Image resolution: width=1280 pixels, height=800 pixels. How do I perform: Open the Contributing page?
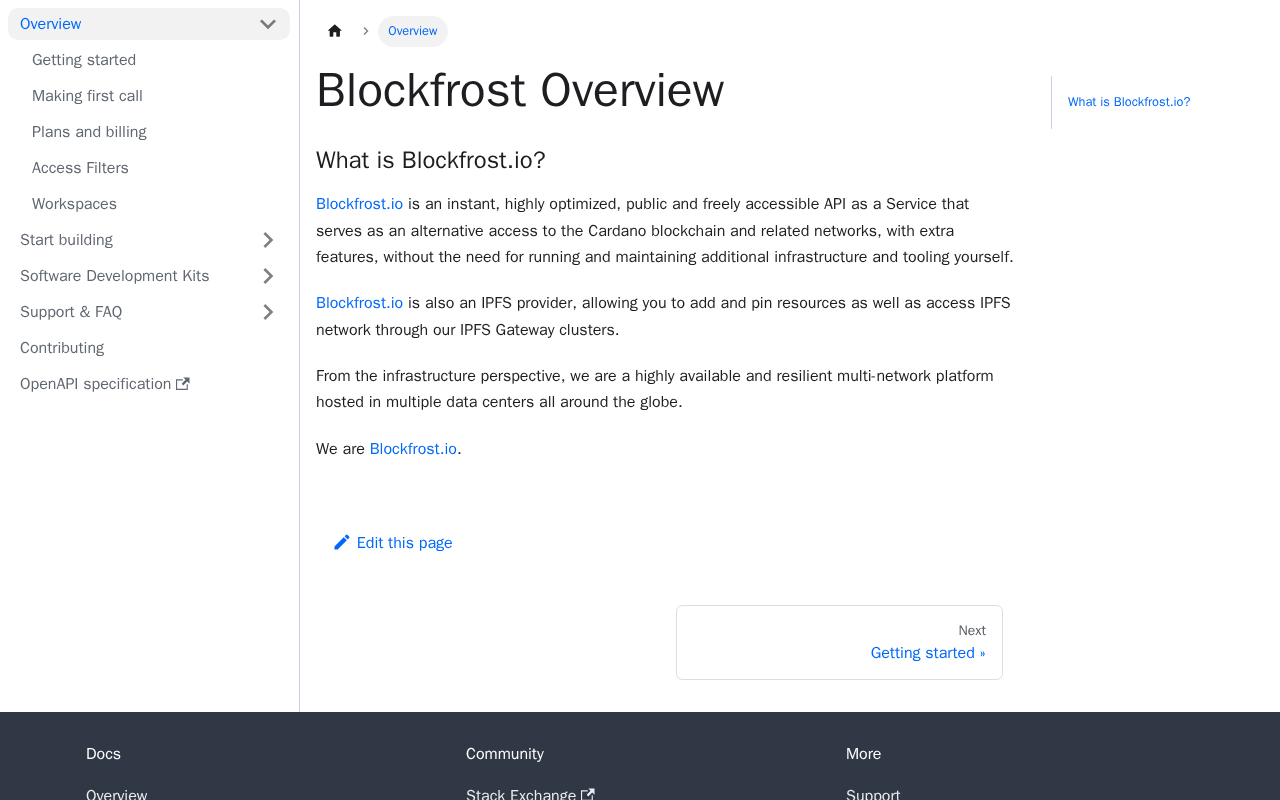coord(62,348)
